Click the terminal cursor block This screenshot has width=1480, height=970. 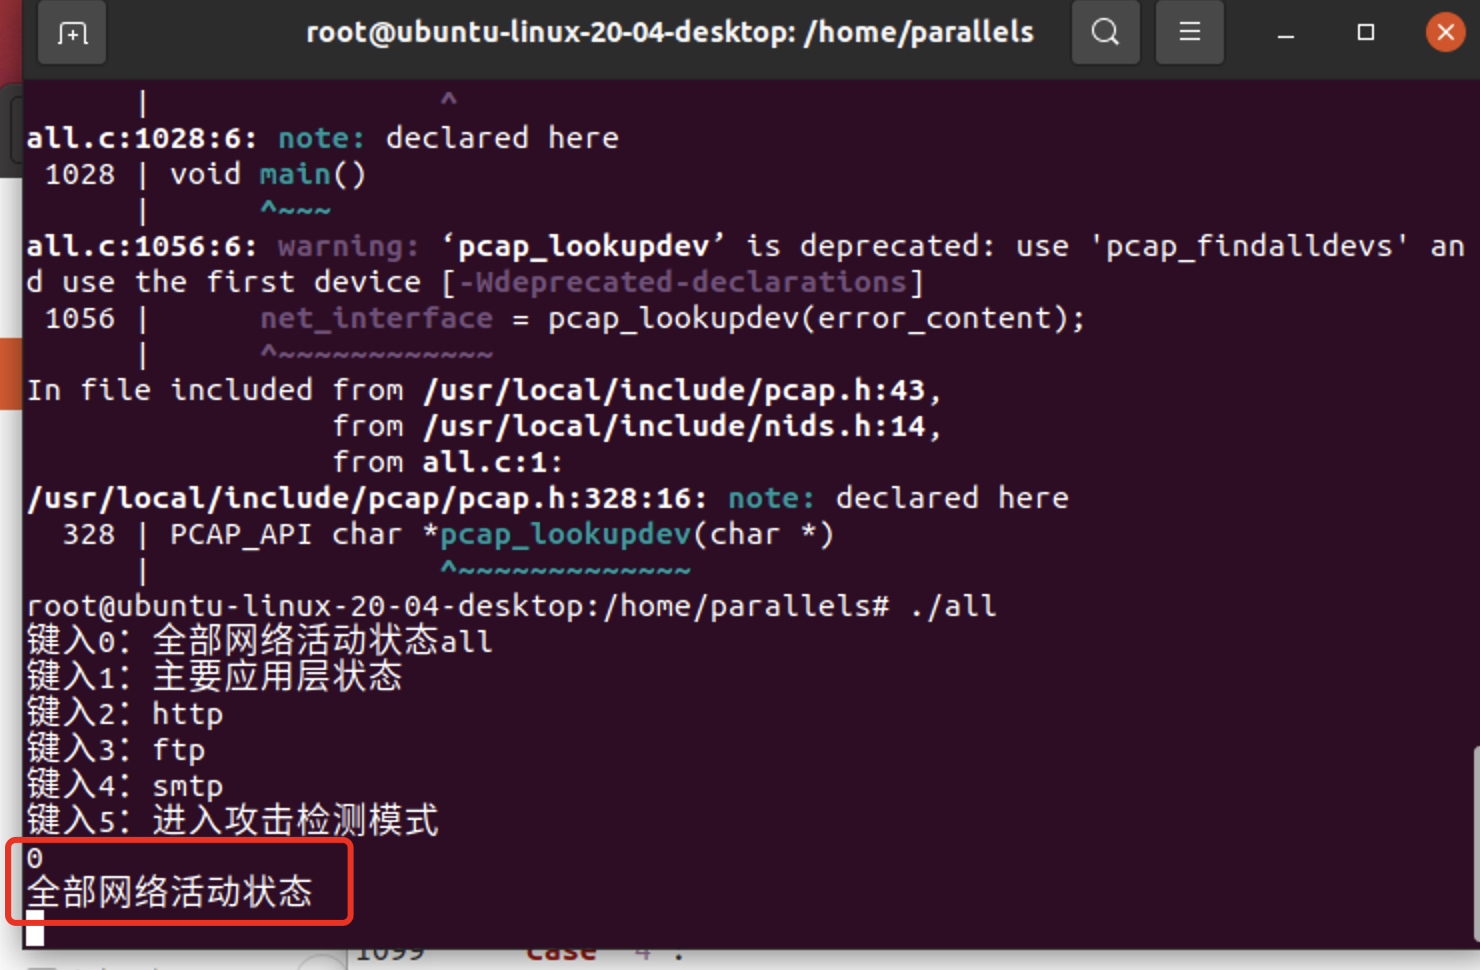click(35, 928)
